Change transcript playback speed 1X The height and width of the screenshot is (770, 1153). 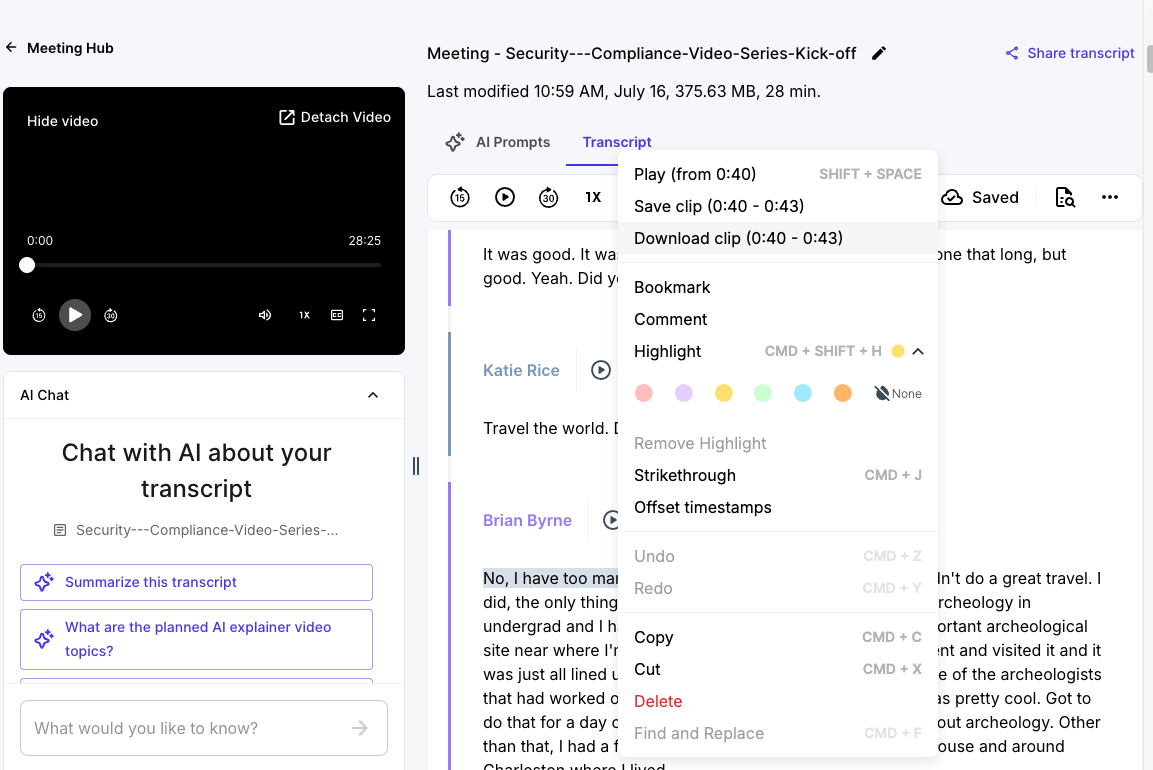[x=593, y=198]
